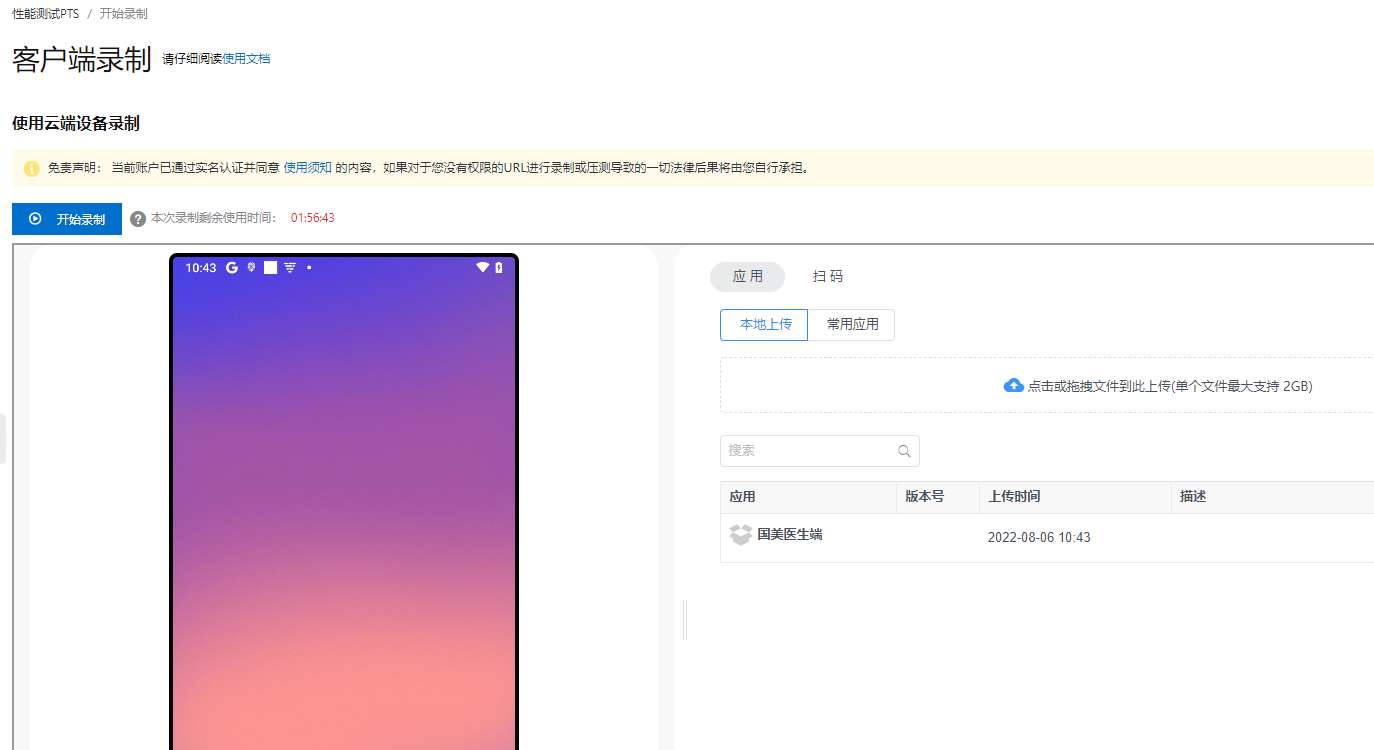The height and width of the screenshot is (750, 1374).
Task: Click the cloud upload icon
Action: pos(1013,385)
